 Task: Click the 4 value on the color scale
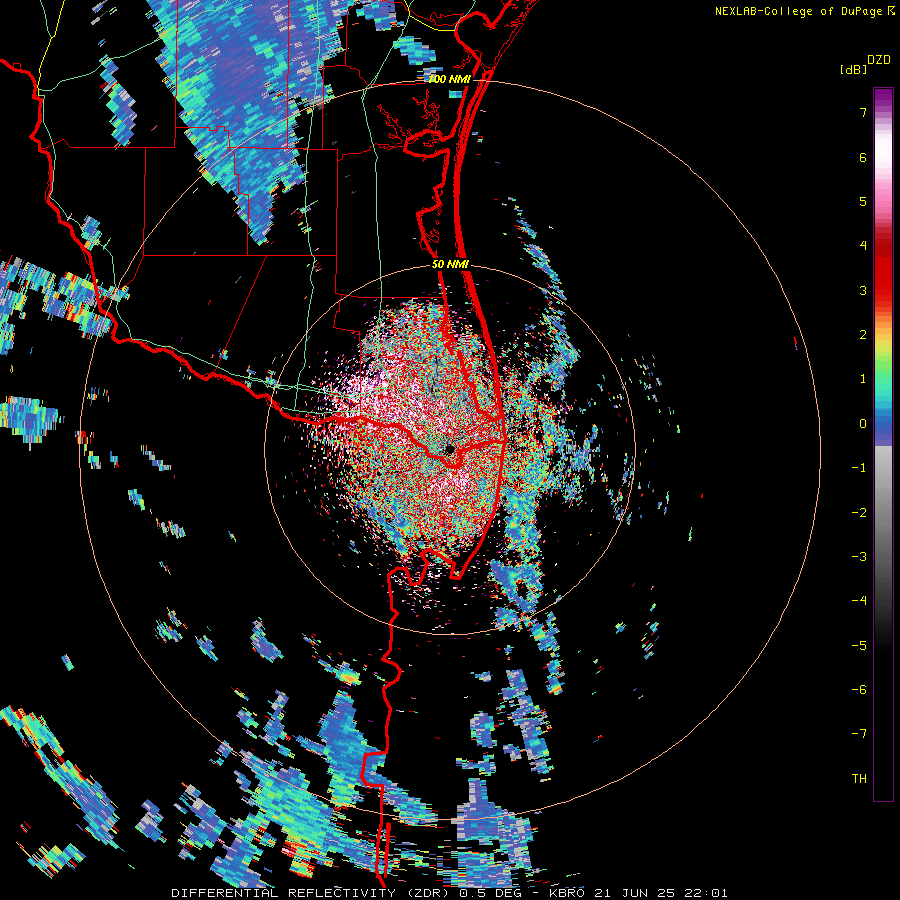point(863,246)
